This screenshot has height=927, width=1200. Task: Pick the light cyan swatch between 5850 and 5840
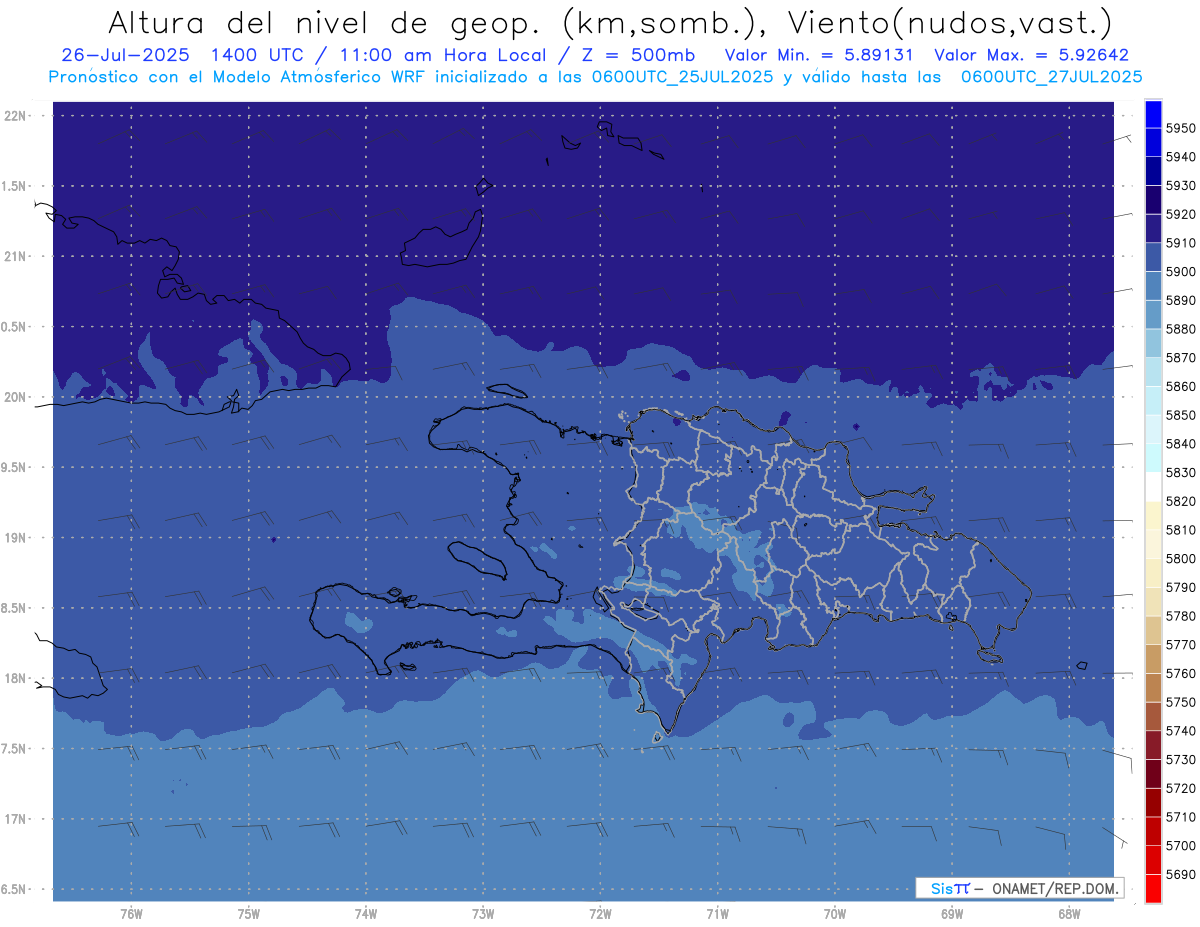[1153, 429]
